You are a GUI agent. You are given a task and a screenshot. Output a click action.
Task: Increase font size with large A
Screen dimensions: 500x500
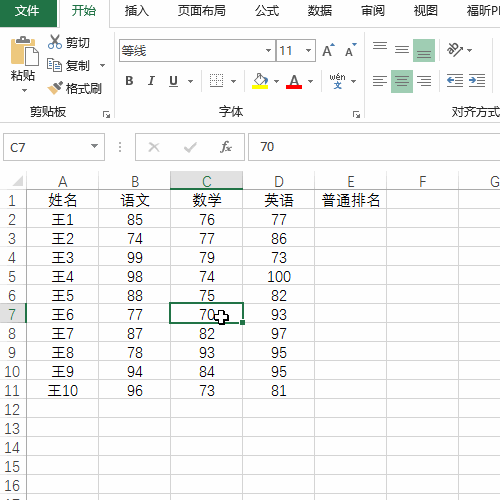(x=328, y=50)
